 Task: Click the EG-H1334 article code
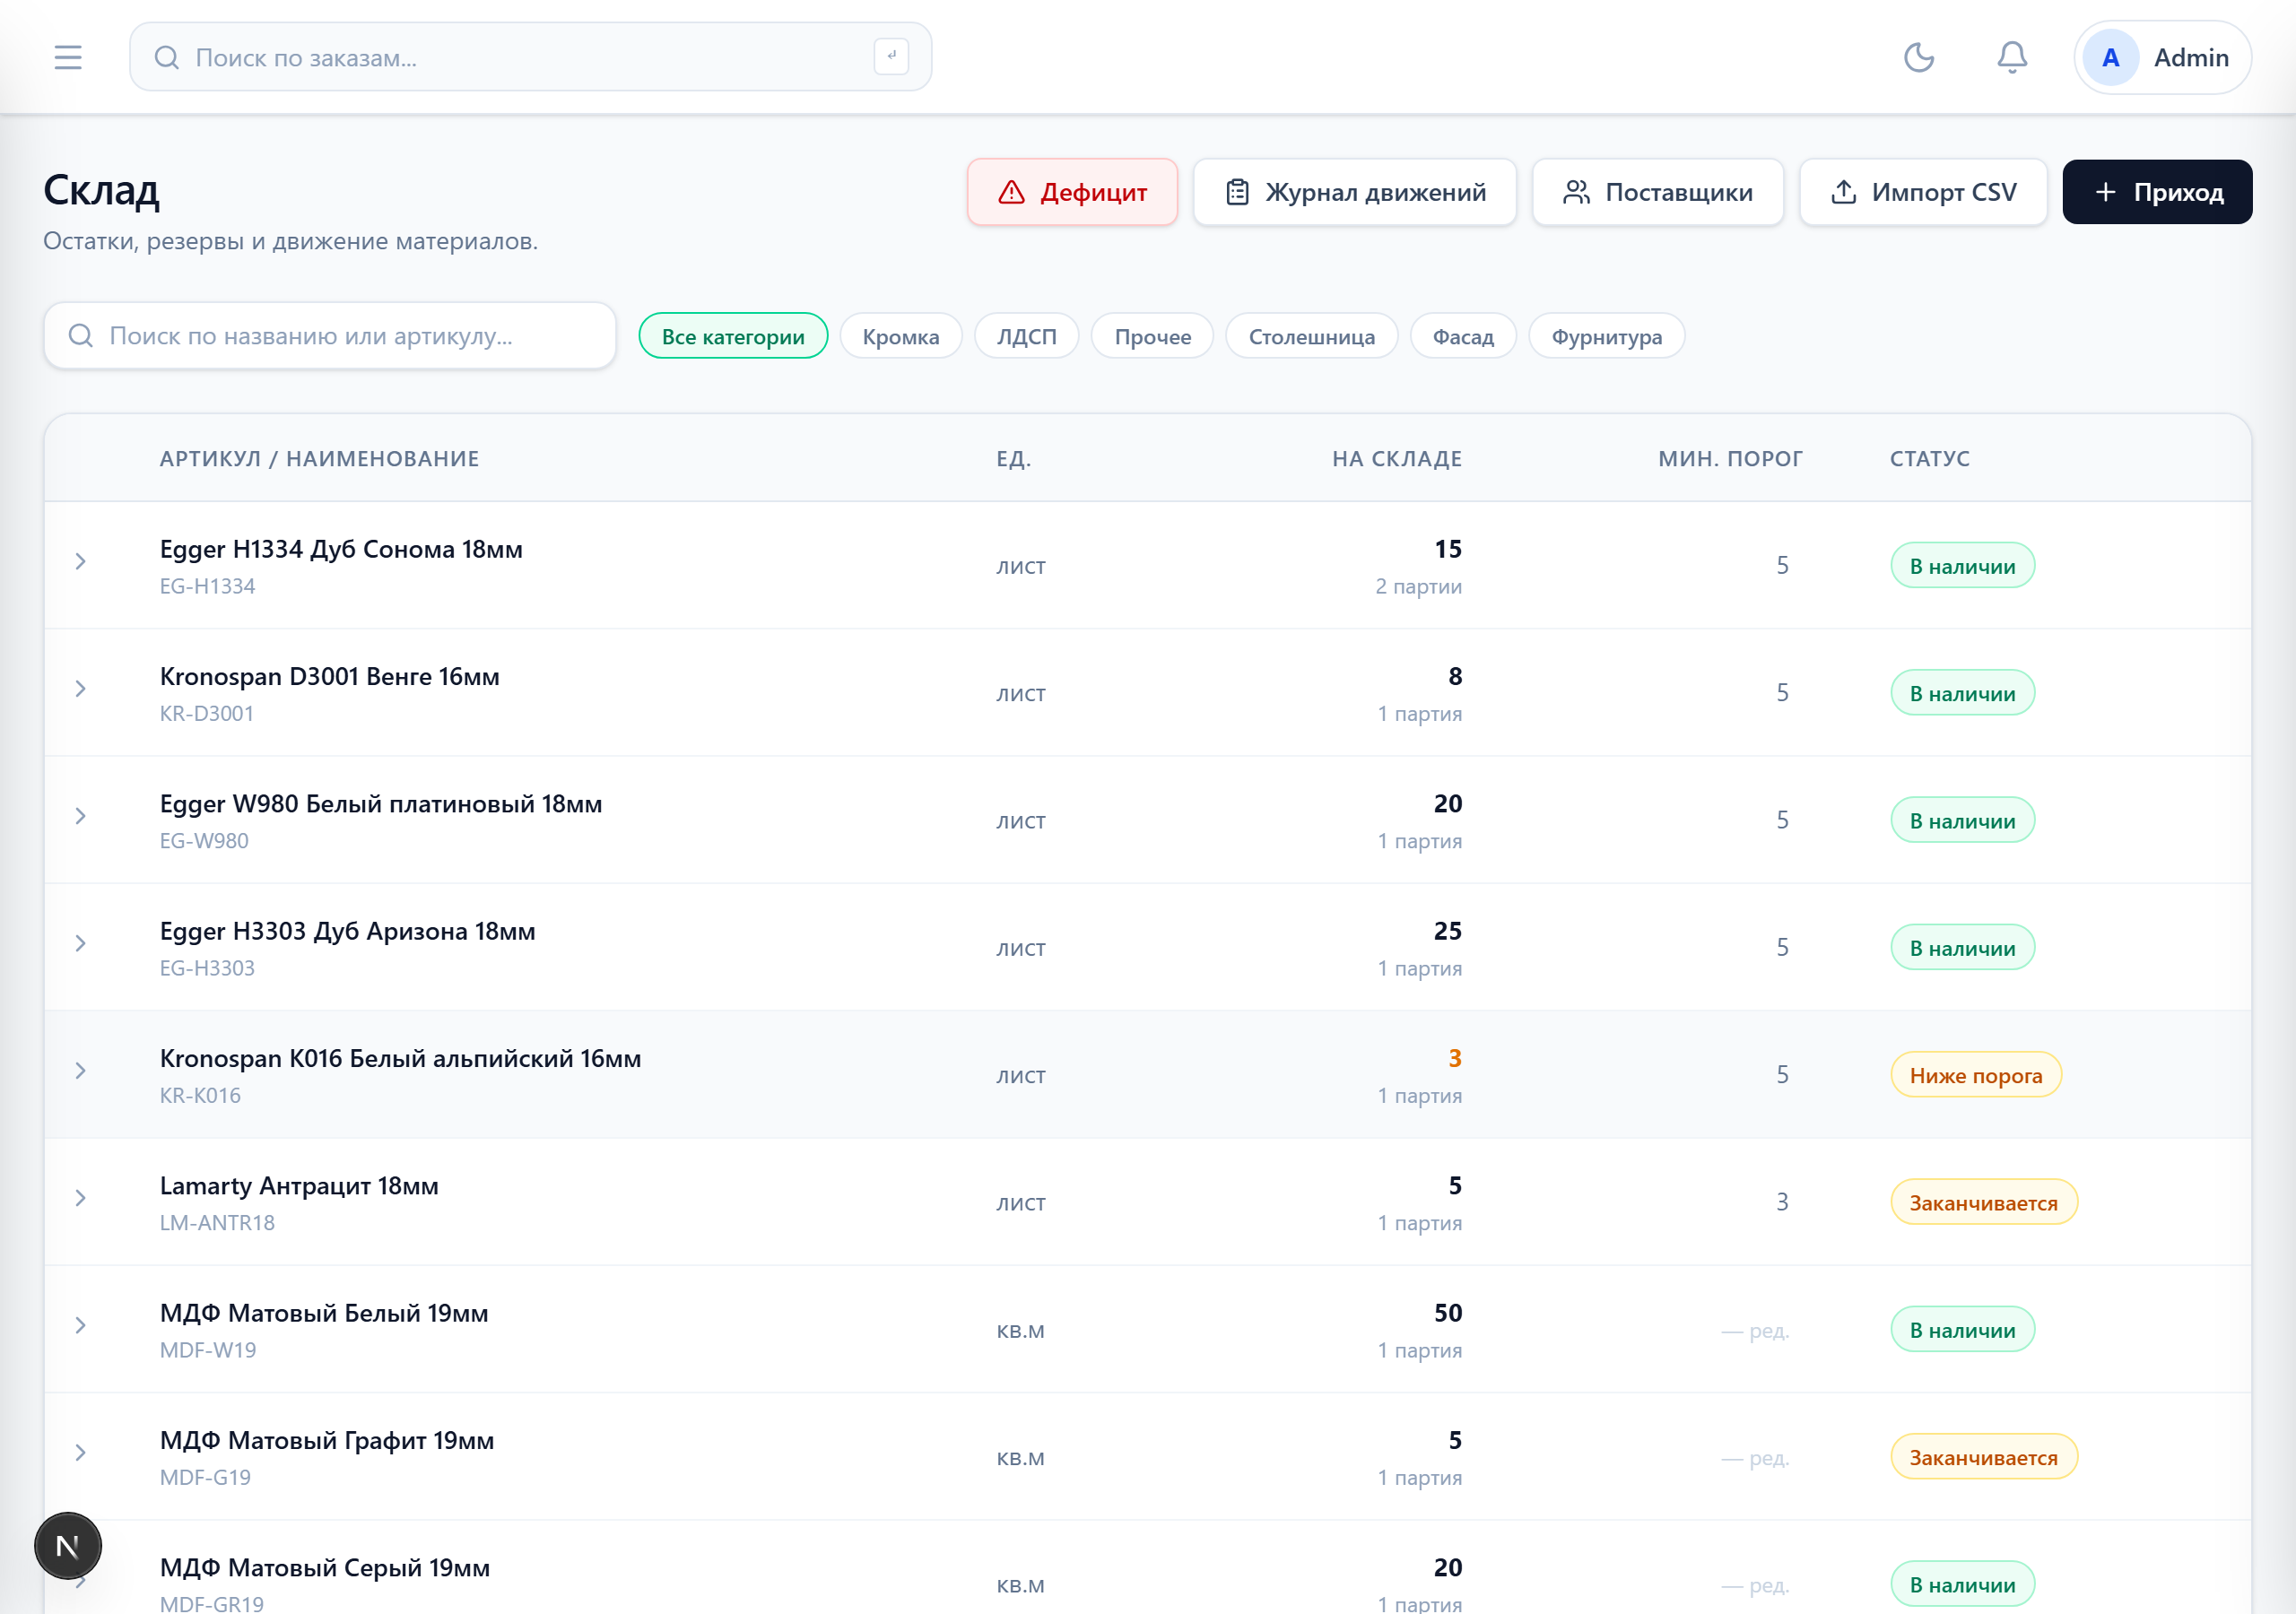pos(207,586)
